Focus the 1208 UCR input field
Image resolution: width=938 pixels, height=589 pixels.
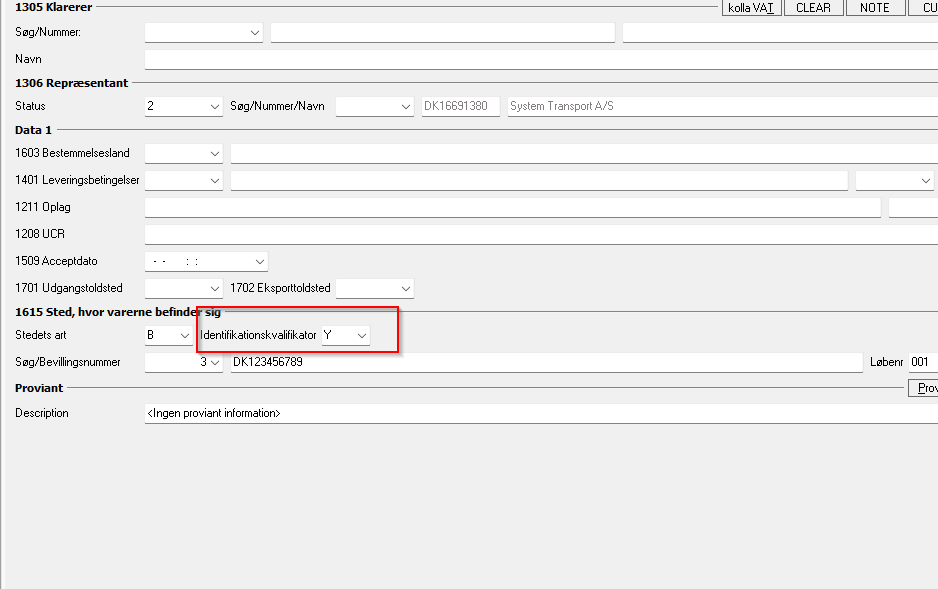click(540, 235)
